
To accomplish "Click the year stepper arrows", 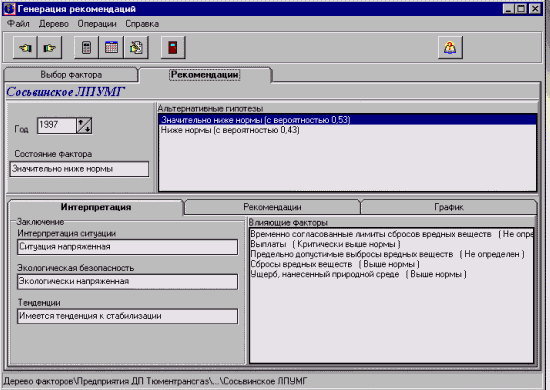I will coord(84,125).
